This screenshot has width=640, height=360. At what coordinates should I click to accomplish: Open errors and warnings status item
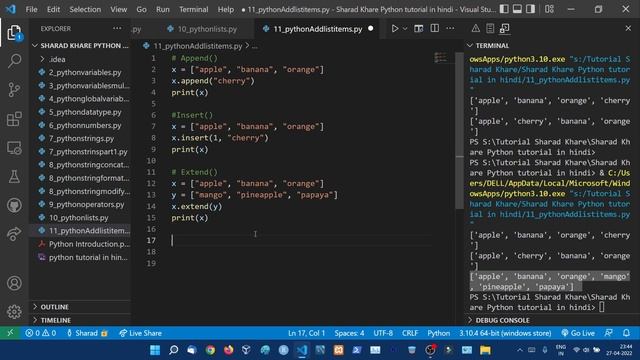point(40,333)
